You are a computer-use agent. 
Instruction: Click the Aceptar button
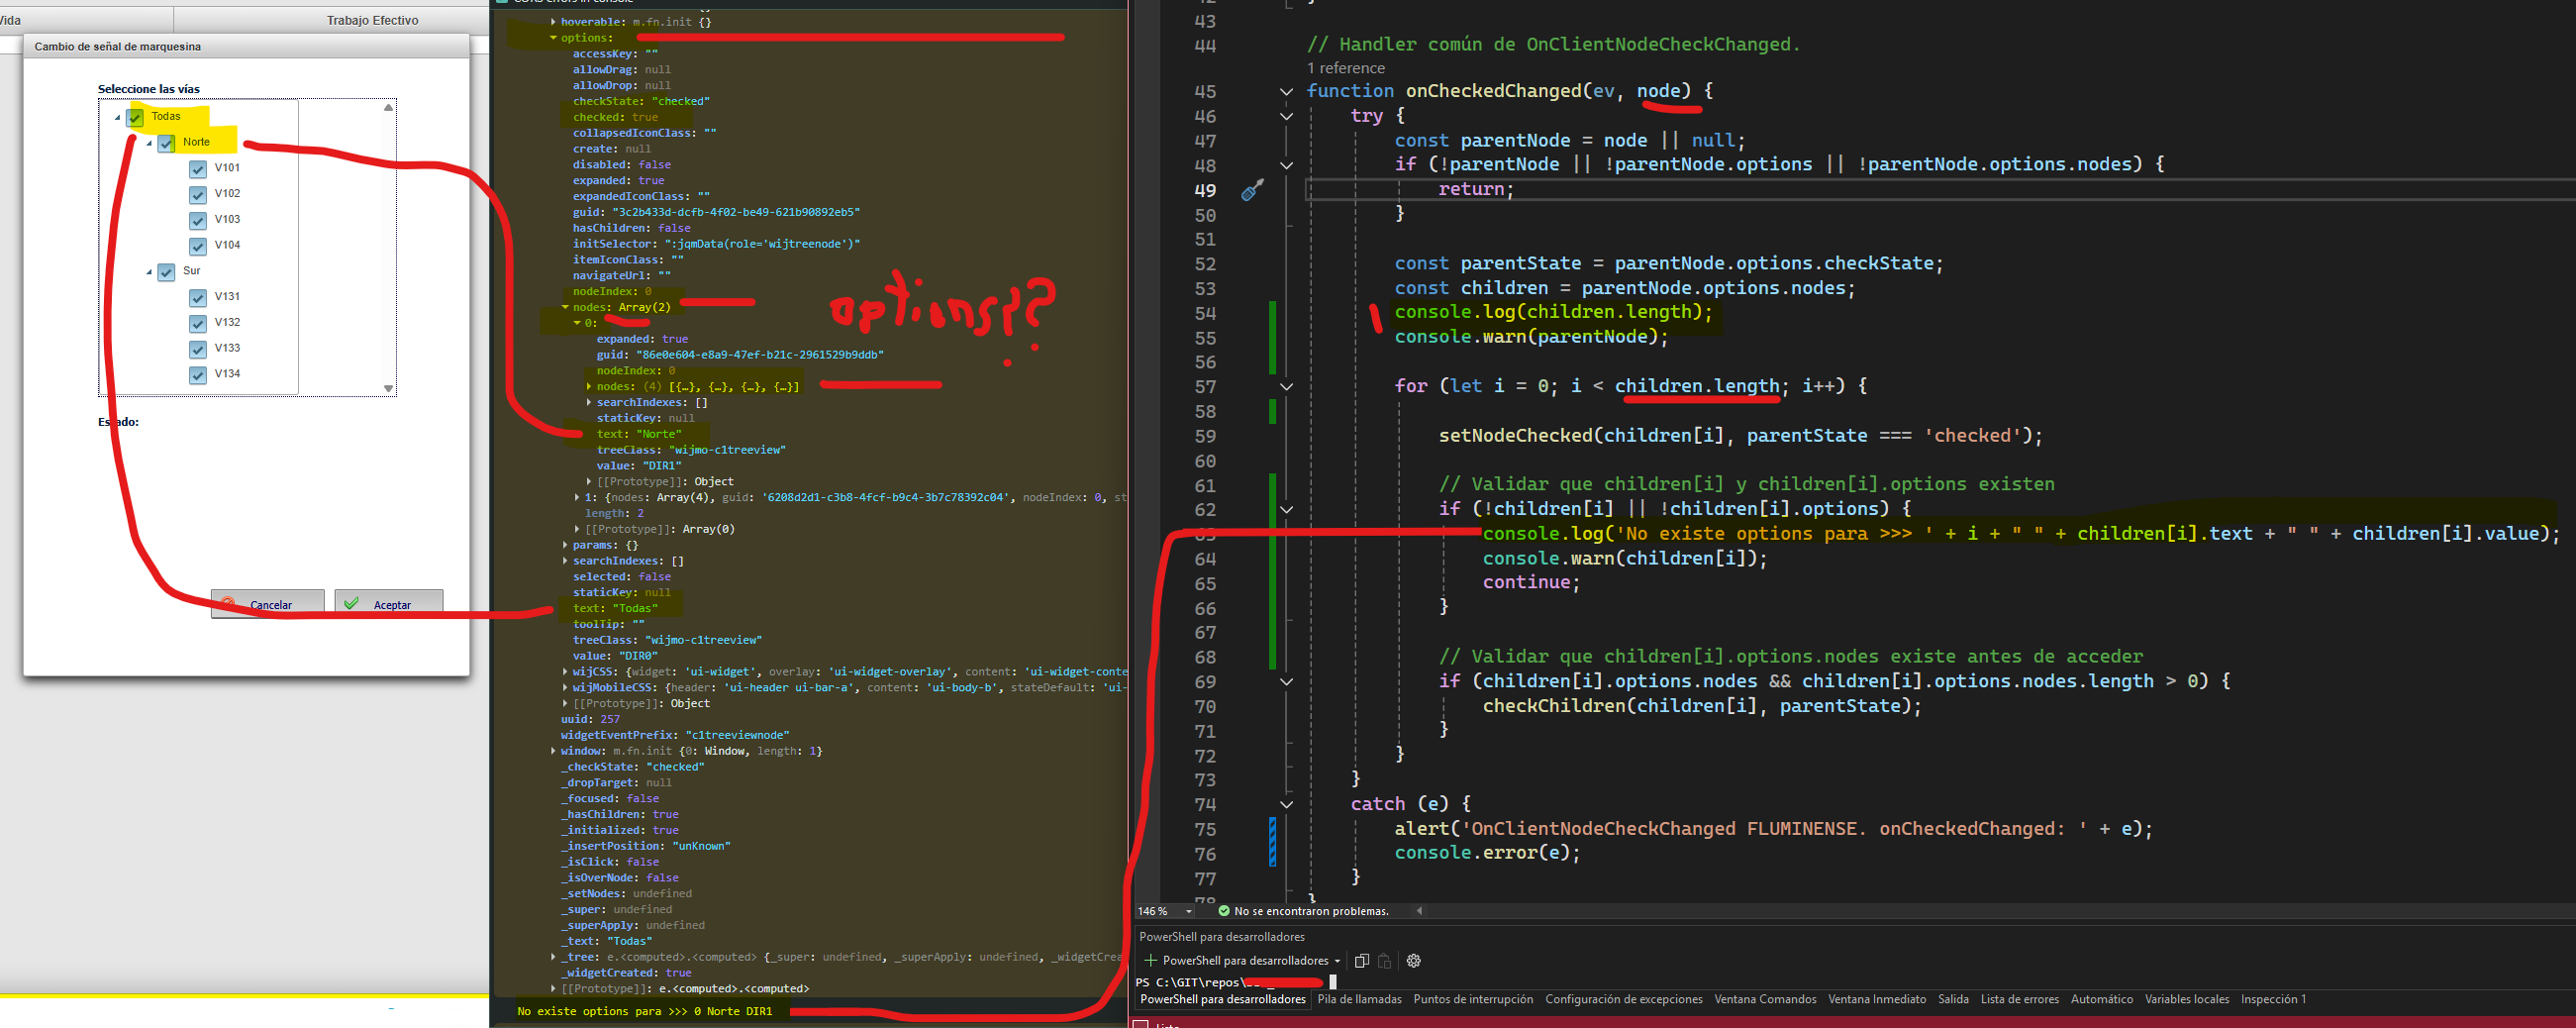point(388,604)
